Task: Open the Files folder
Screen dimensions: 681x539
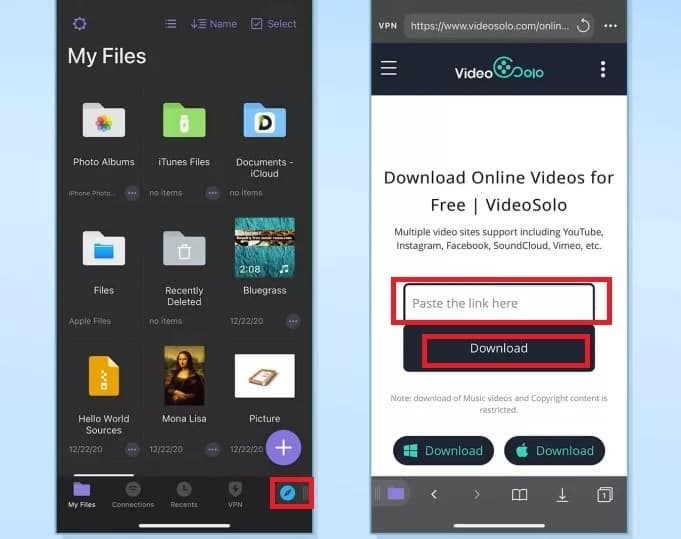Action: (x=104, y=248)
